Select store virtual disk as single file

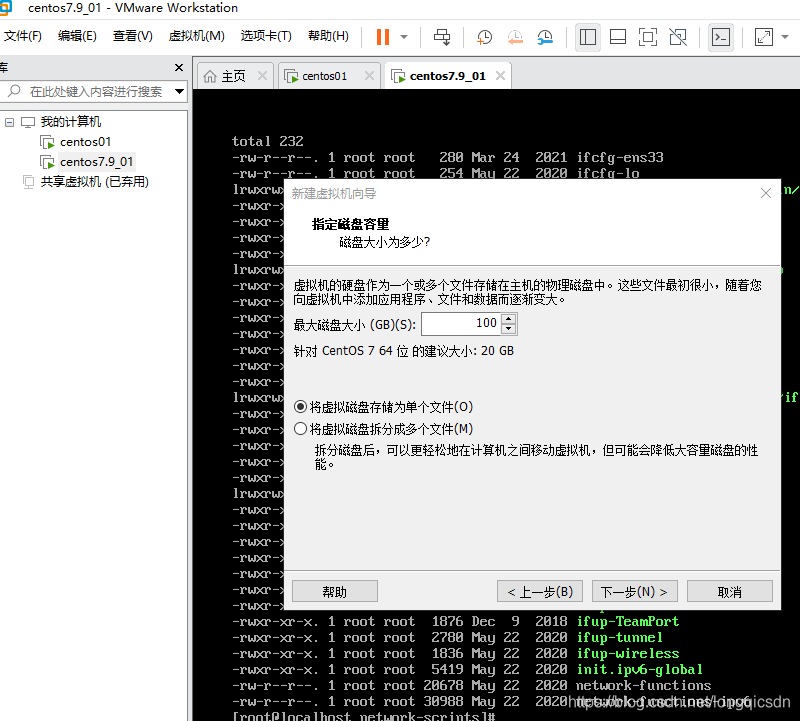click(x=301, y=407)
